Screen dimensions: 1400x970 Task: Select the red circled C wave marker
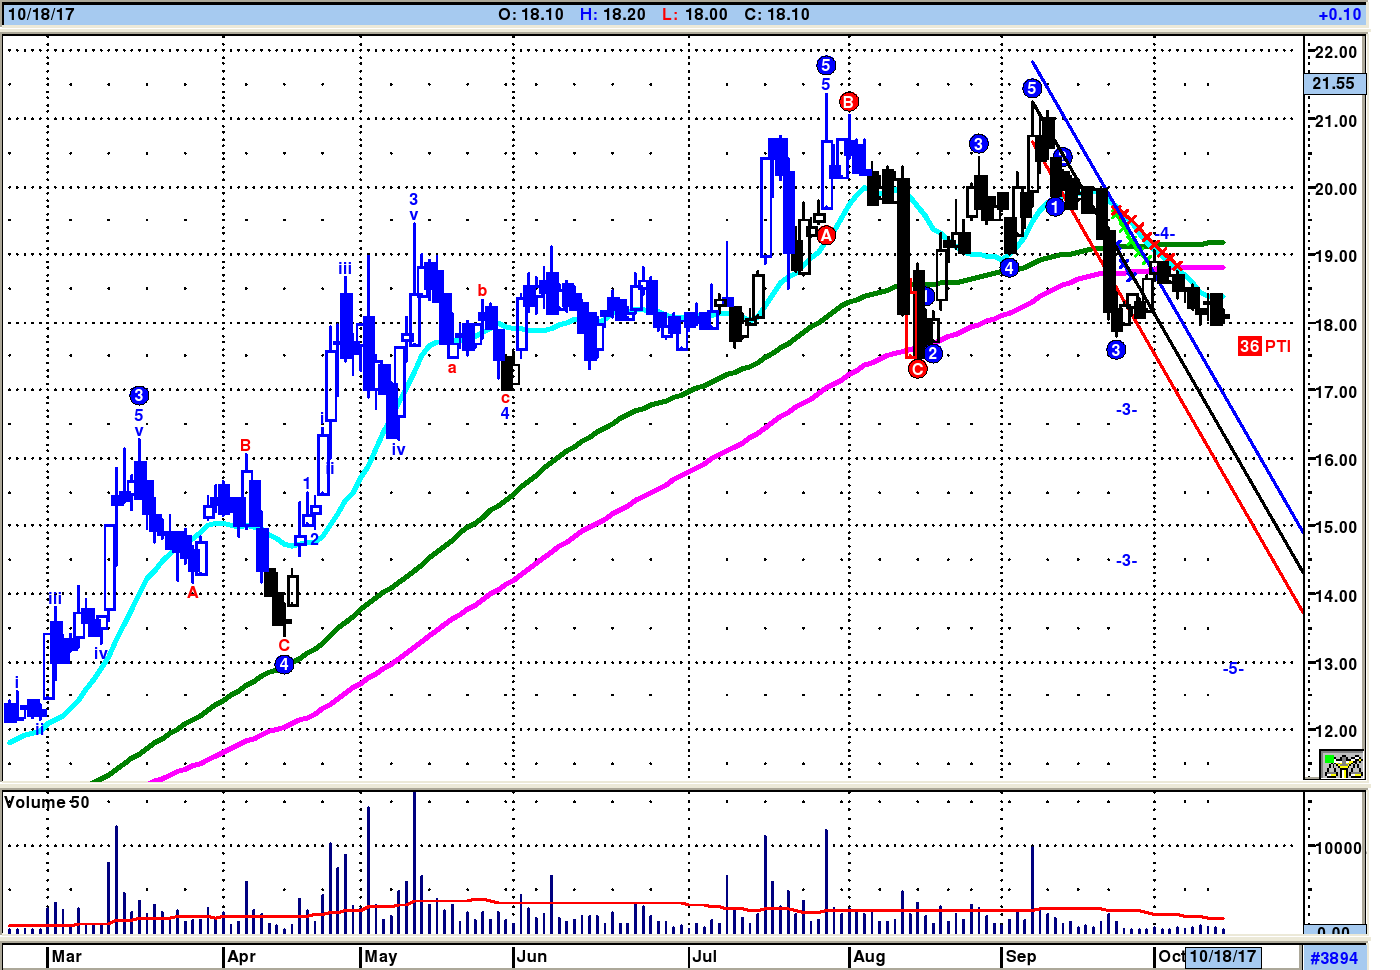(x=918, y=369)
